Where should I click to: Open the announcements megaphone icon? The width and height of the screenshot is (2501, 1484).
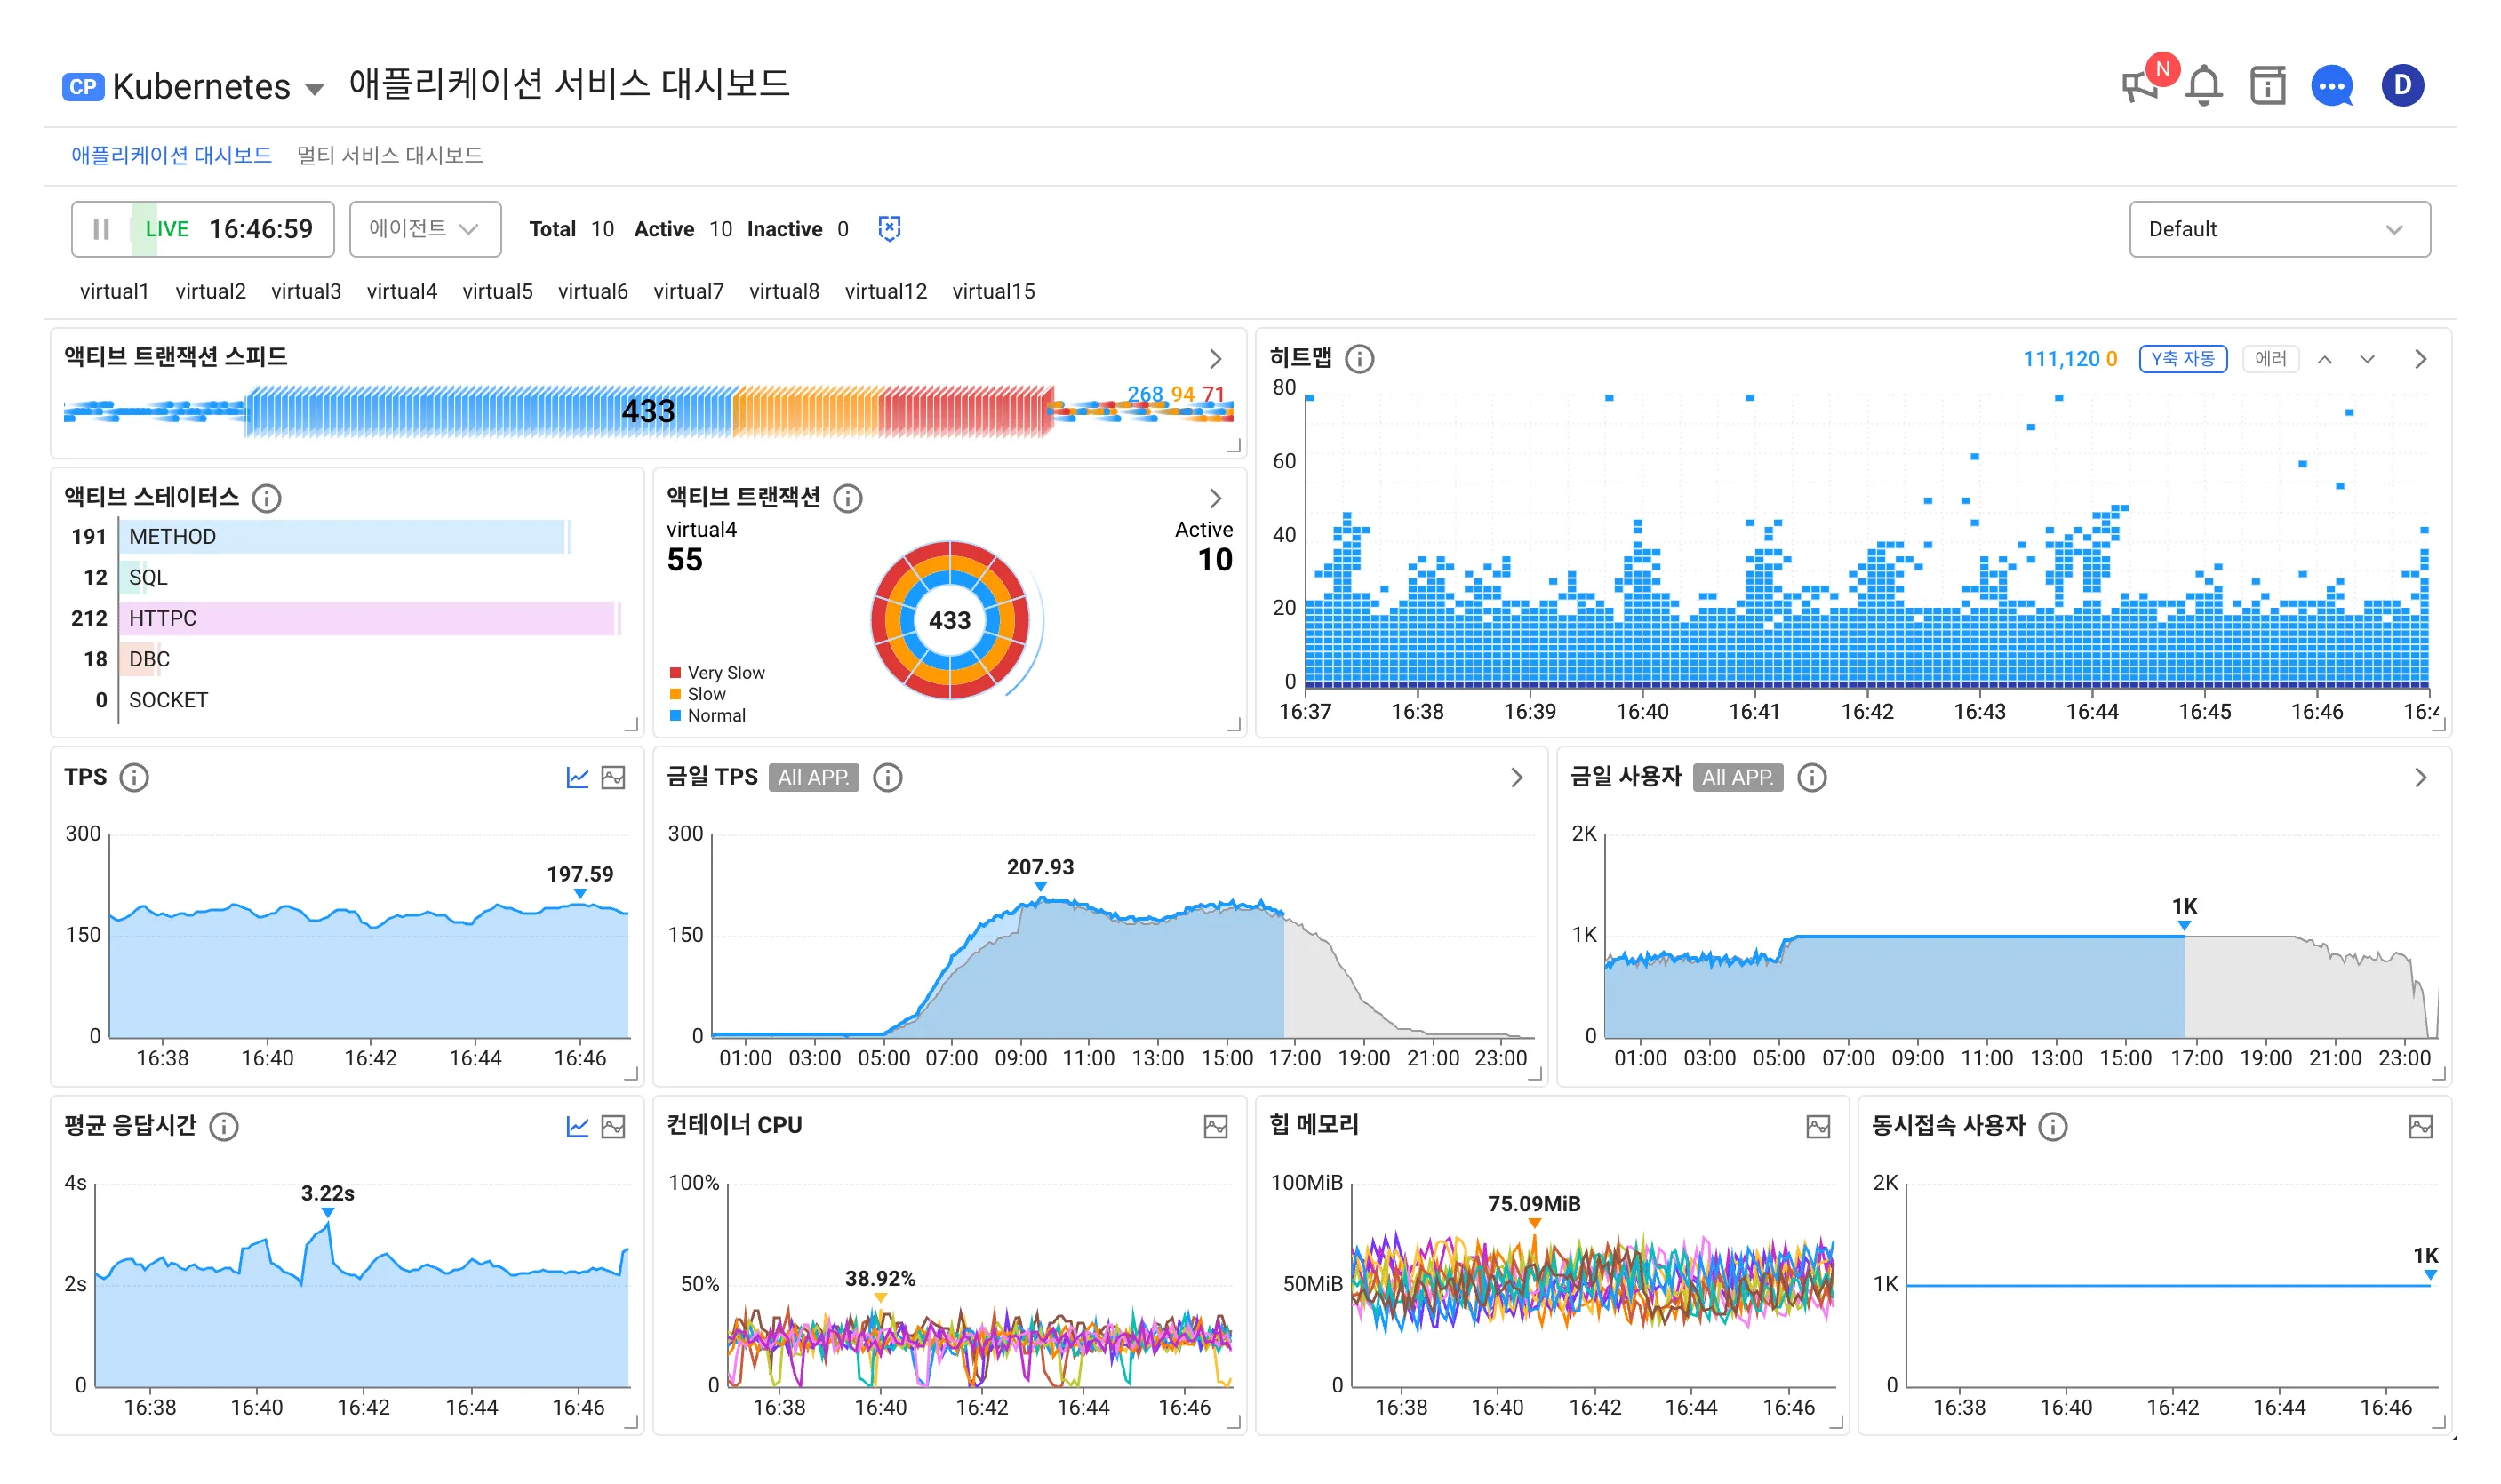[2140, 86]
